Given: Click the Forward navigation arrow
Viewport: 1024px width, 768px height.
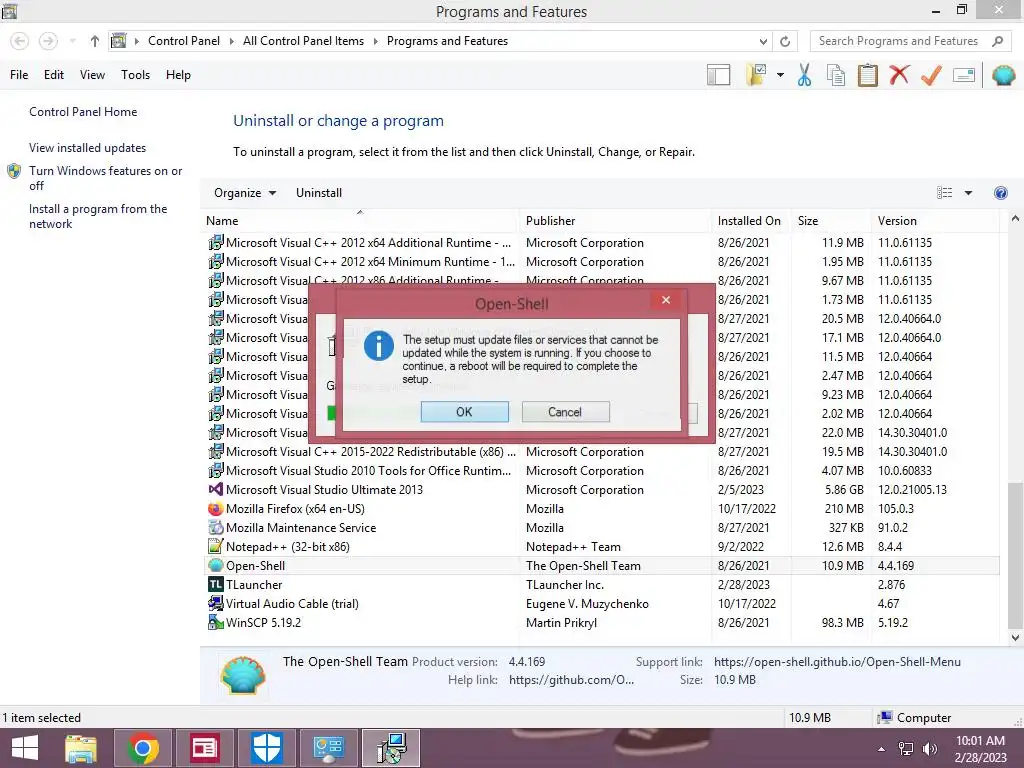Looking at the screenshot, I should point(48,41).
